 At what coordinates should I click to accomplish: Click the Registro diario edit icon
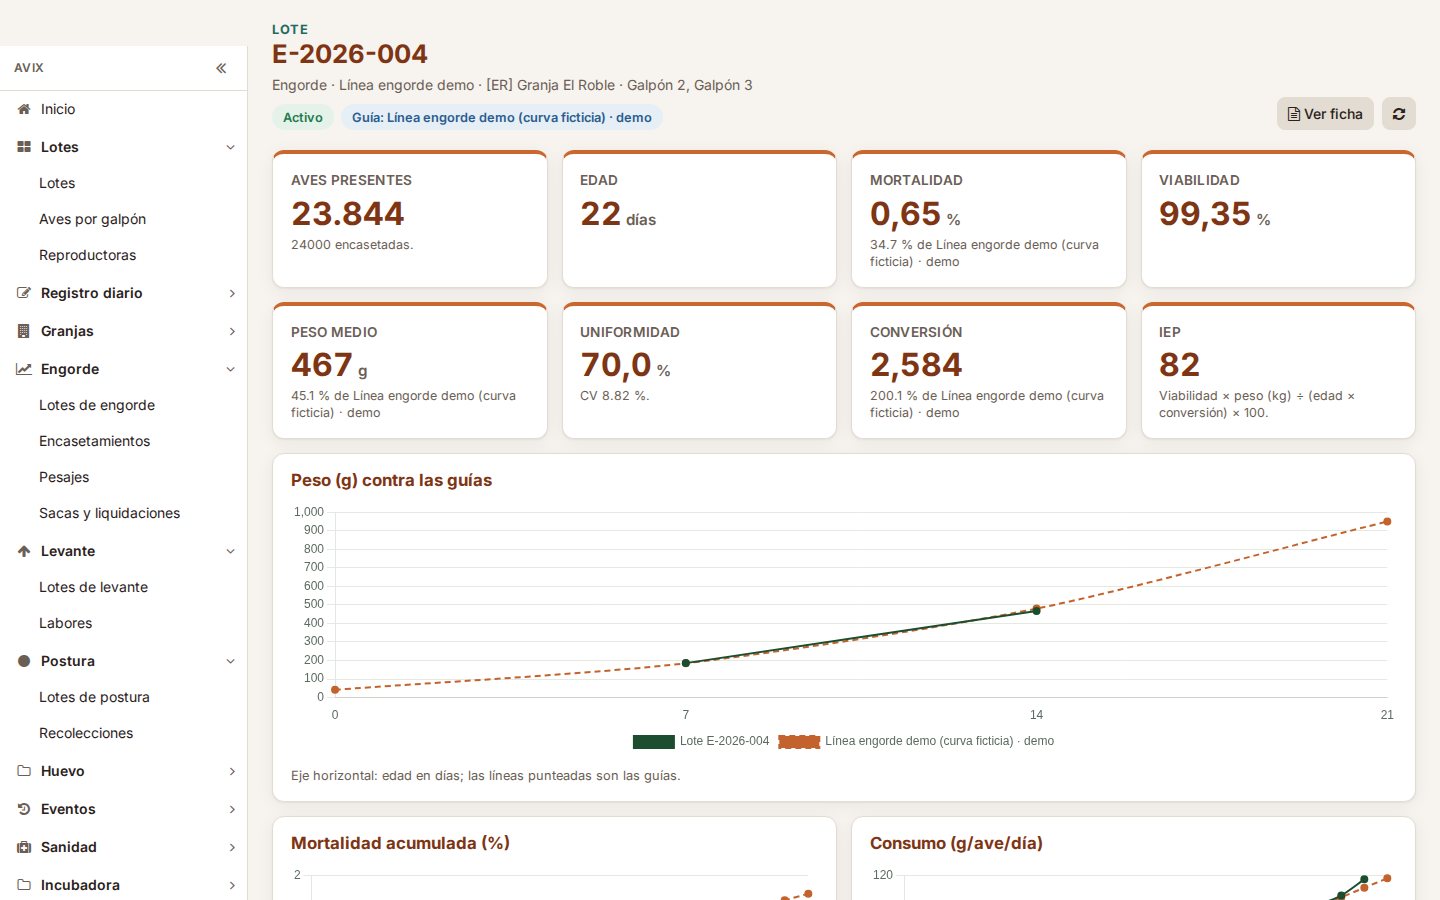click(x=24, y=293)
